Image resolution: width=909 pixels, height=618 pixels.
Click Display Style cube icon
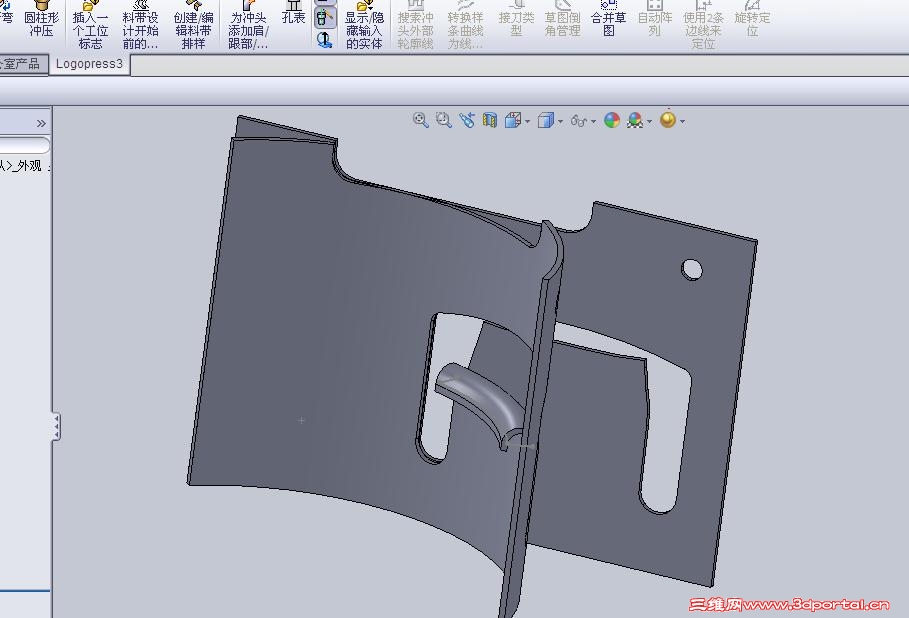click(546, 121)
